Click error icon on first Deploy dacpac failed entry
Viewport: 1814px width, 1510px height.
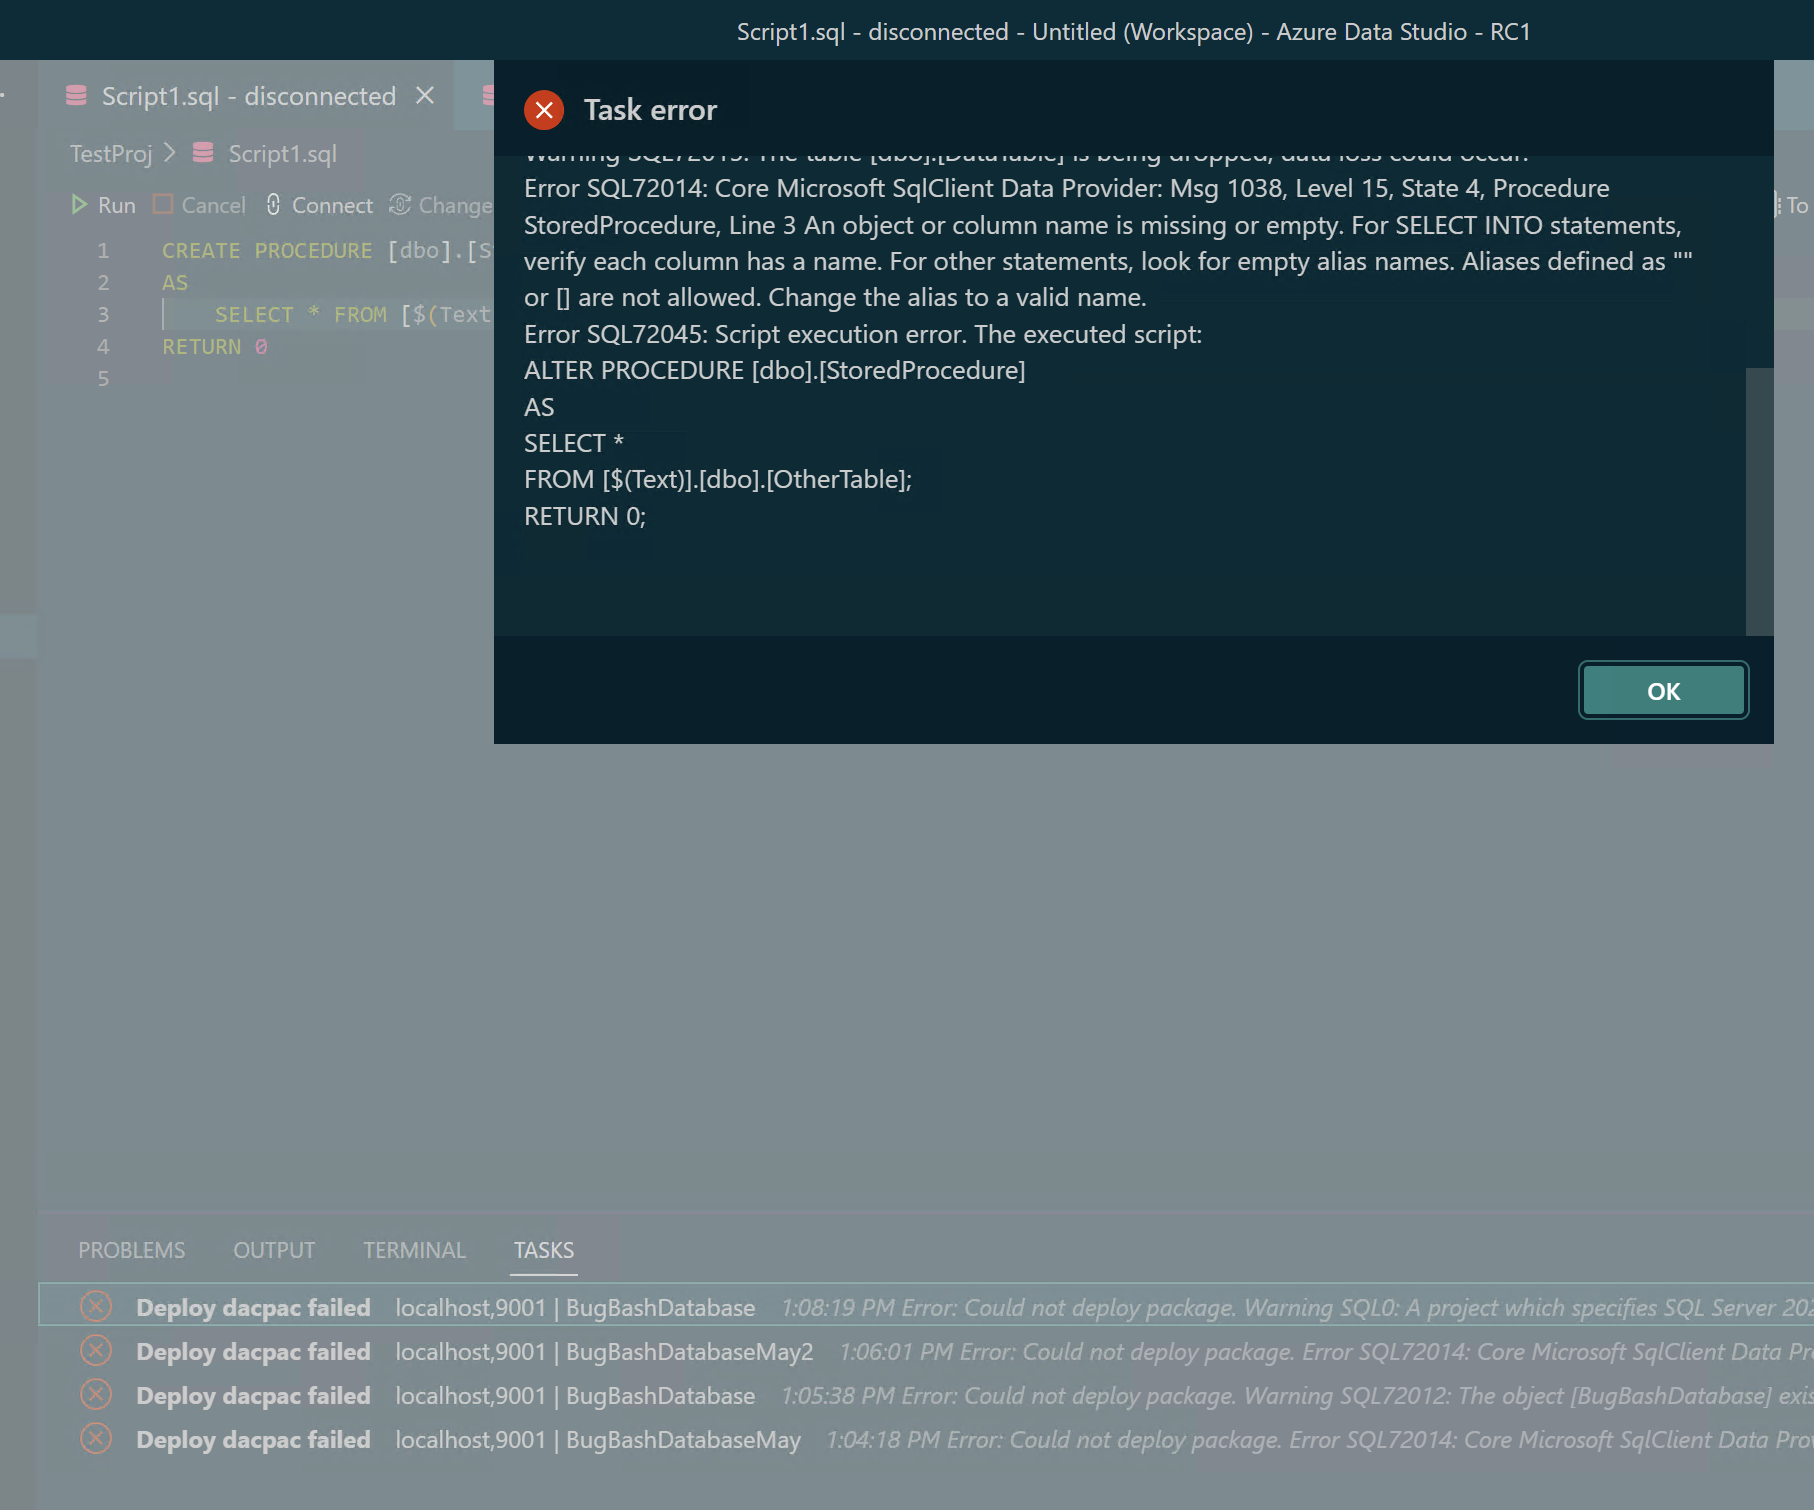point(95,1307)
